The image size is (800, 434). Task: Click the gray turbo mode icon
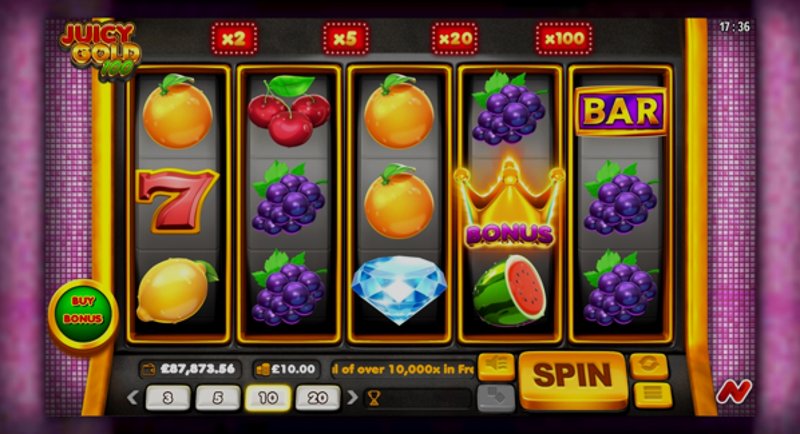click(x=495, y=397)
